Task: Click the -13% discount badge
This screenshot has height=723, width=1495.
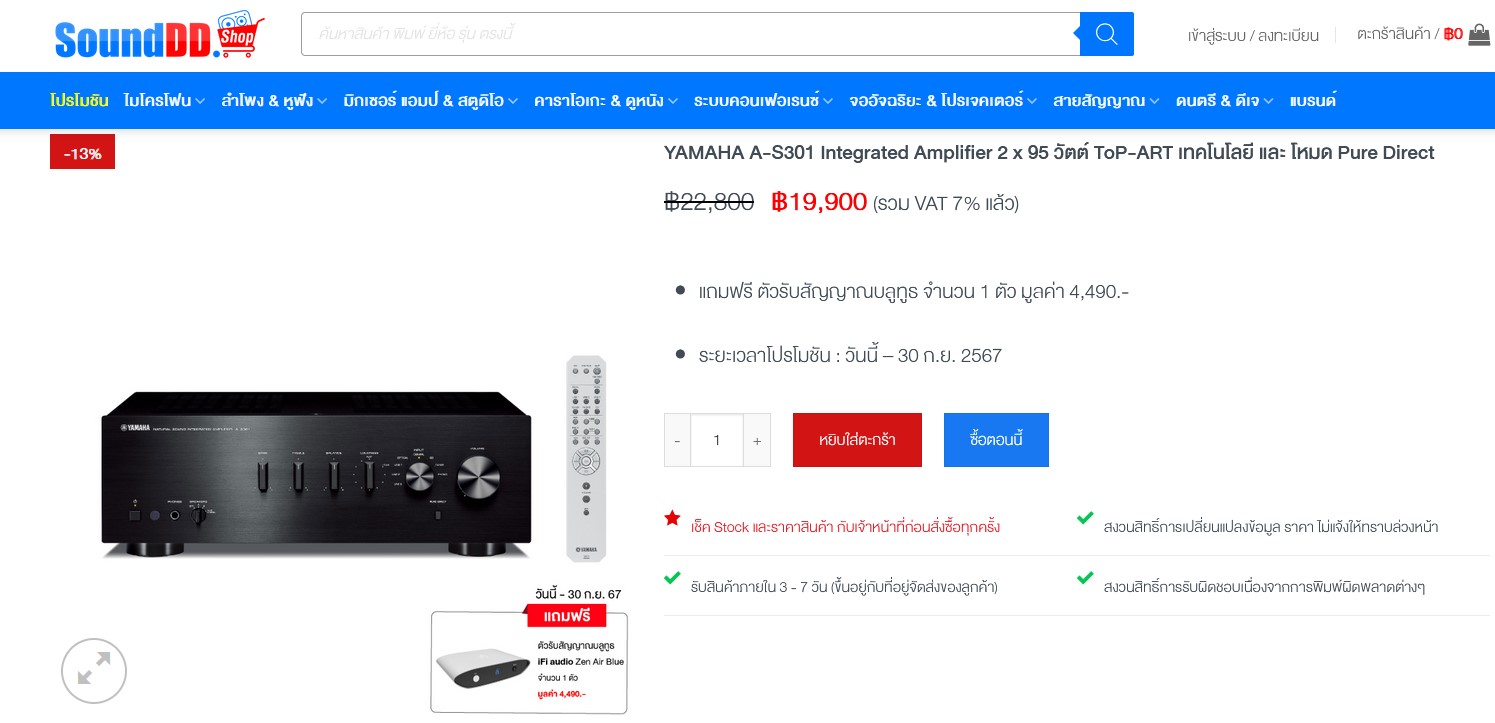Action: point(82,153)
